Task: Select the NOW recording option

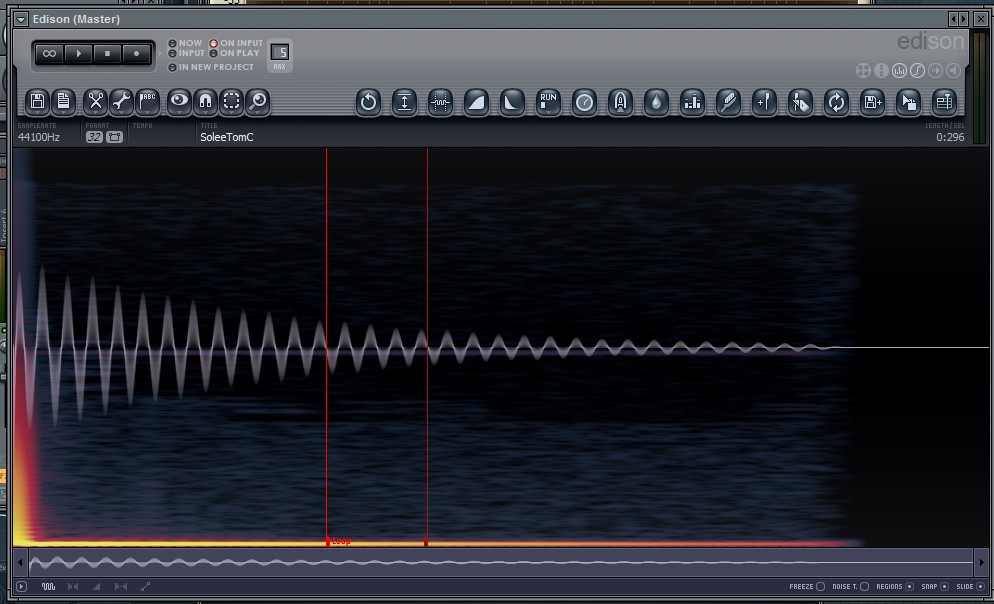Action: pyautogui.click(x=185, y=43)
